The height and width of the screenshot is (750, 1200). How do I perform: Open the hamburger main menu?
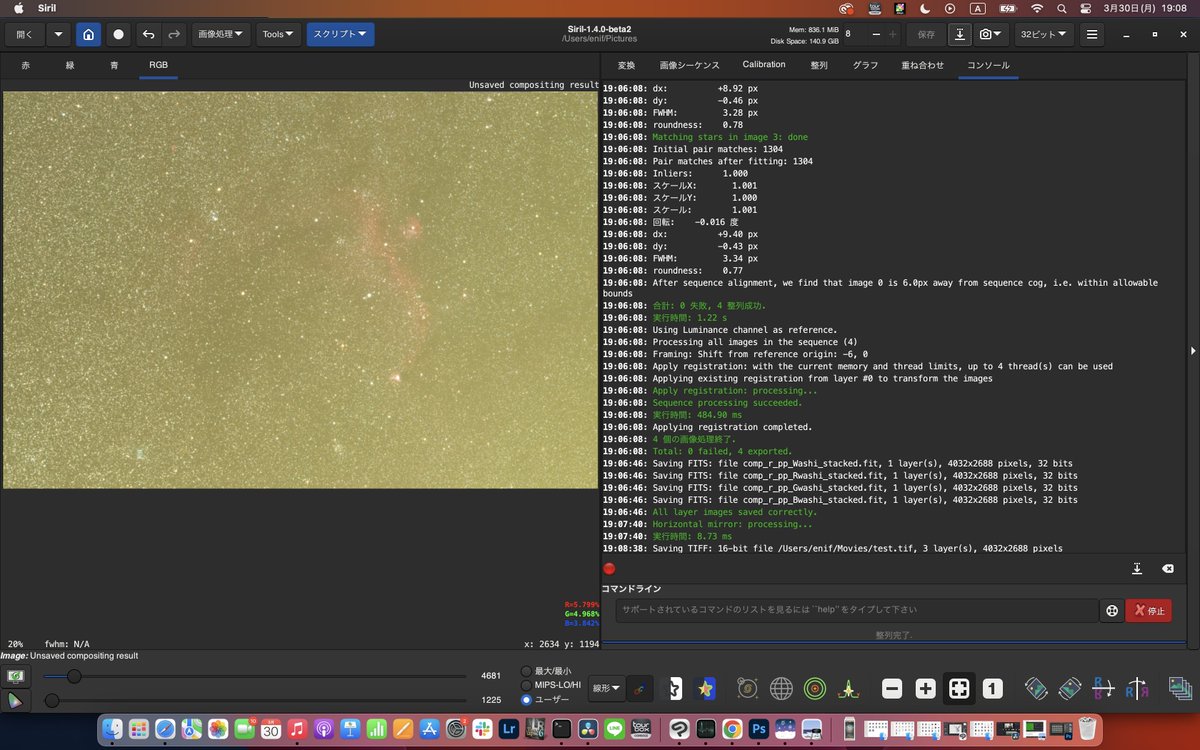pyautogui.click(x=1092, y=34)
